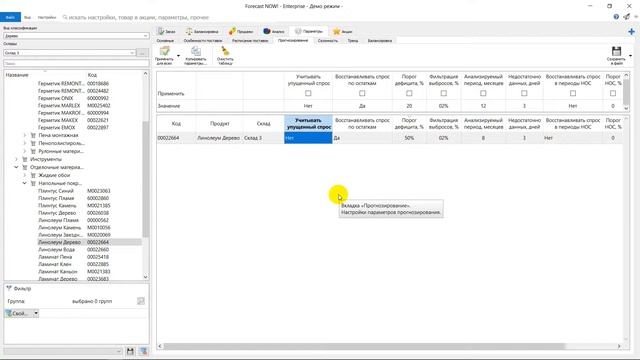Click the global search settings input field
The image size is (640, 360).
tap(139, 17)
